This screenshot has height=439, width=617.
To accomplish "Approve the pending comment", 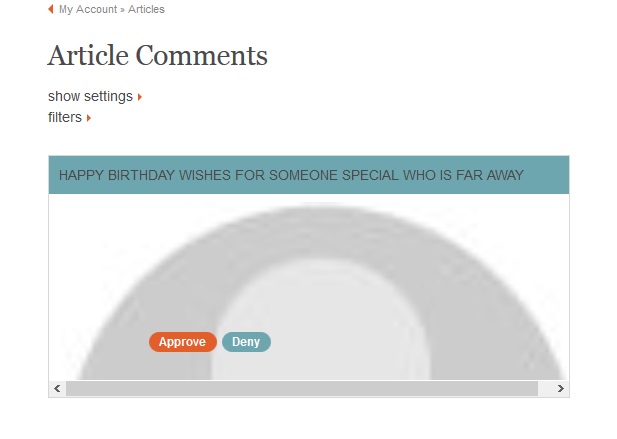I will pos(183,342).
